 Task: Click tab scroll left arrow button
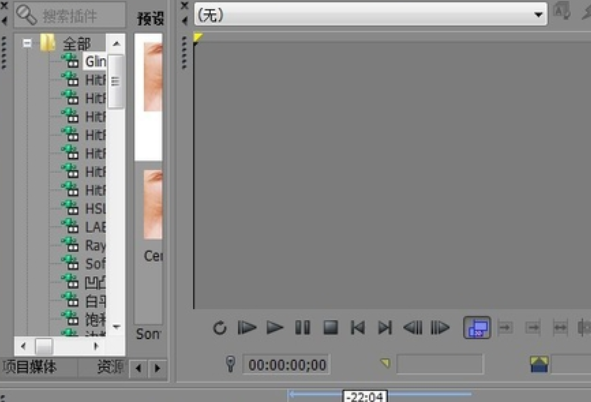[x=138, y=367]
